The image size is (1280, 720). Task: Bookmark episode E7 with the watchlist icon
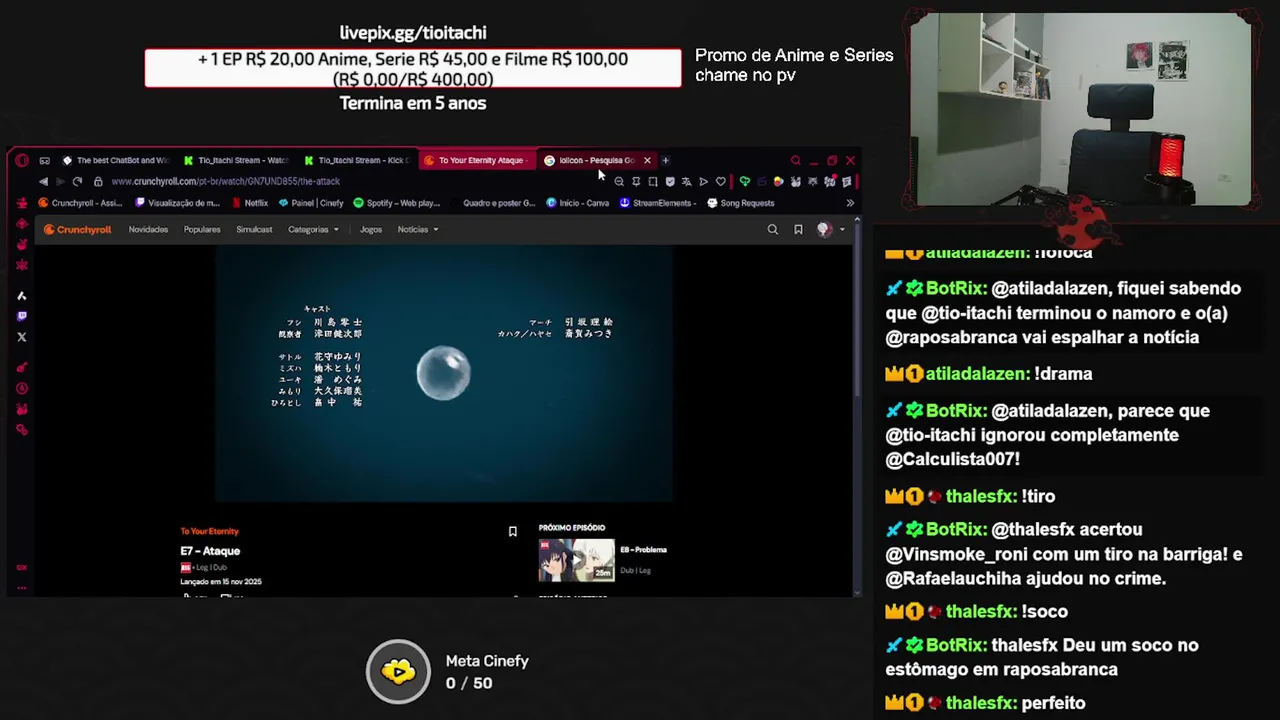512,532
